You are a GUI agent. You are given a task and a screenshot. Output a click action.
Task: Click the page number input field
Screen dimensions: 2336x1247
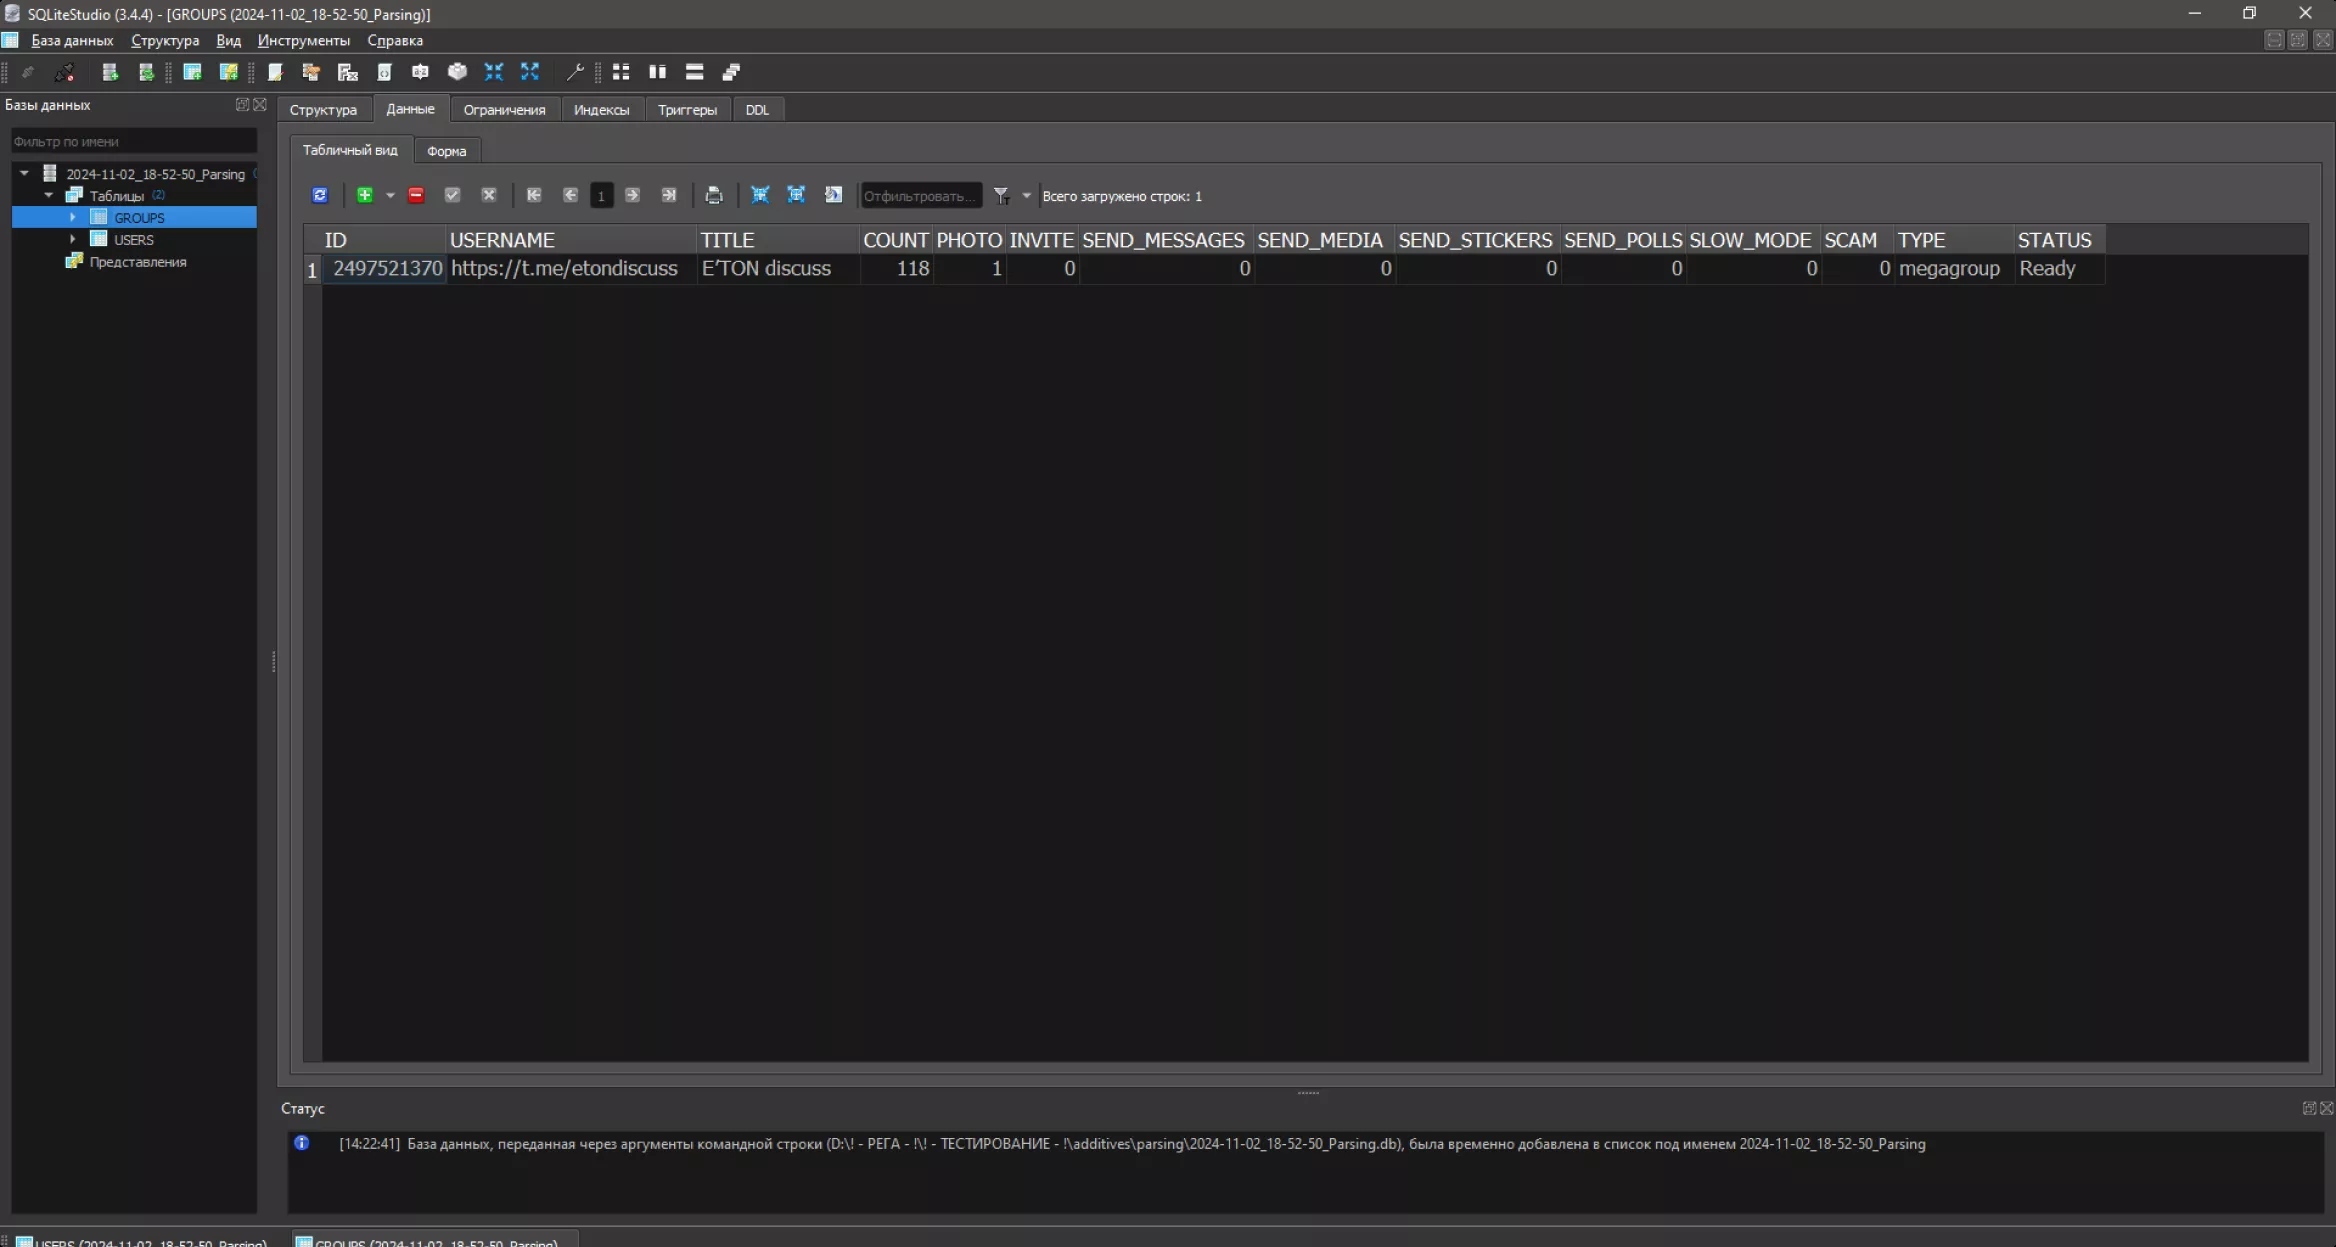tap(601, 195)
